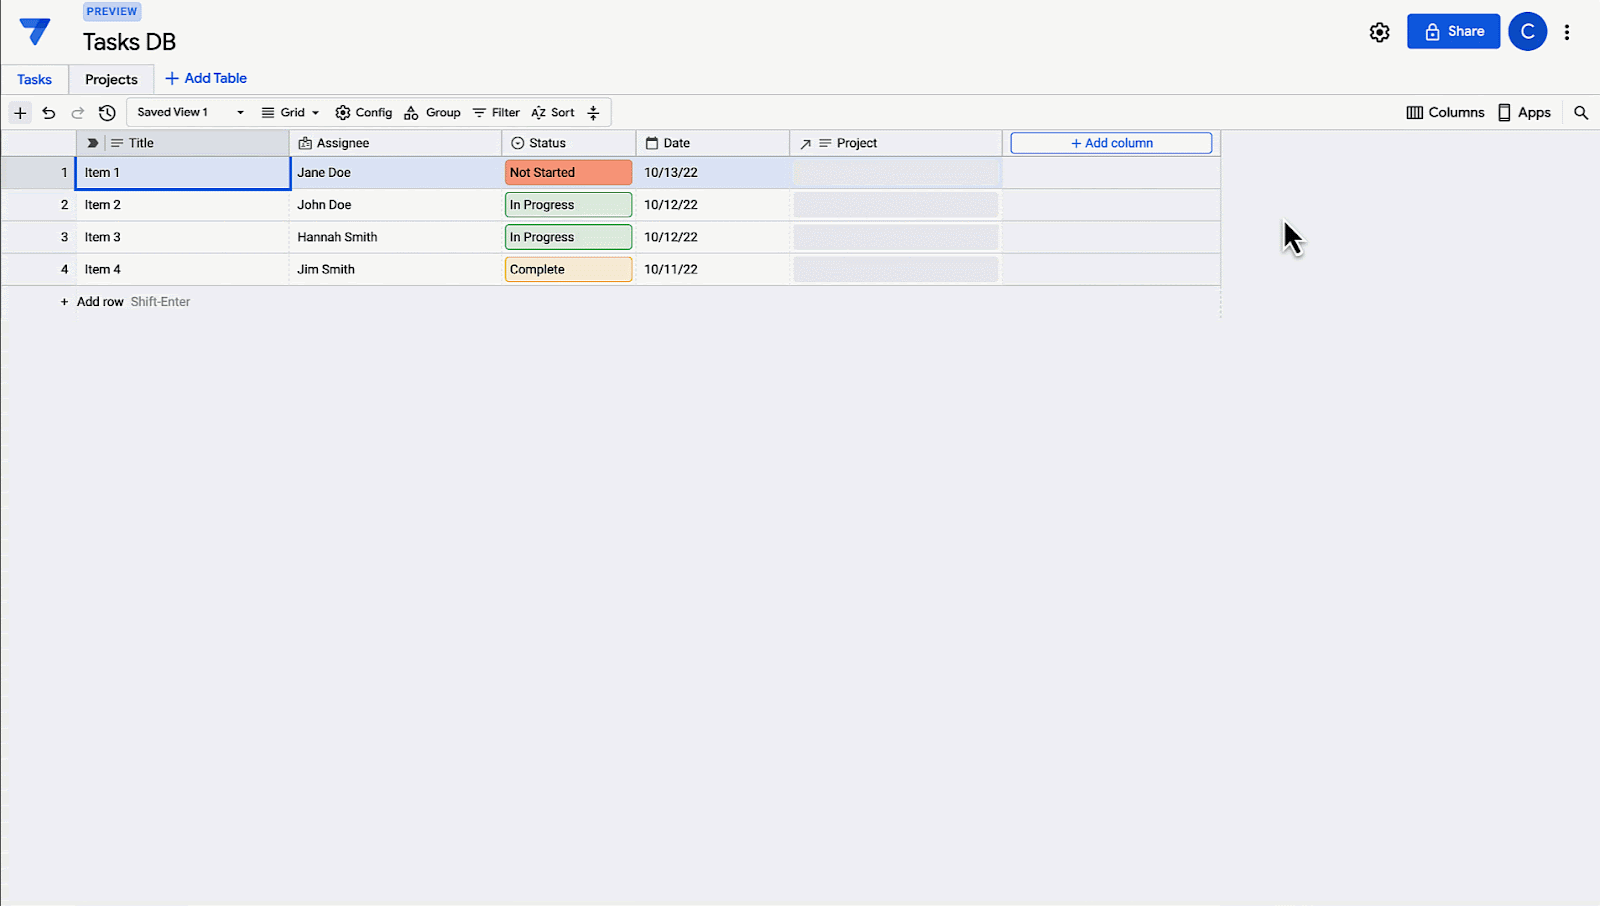
Task: Open the Complete status chip for Item 4
Action: (x=568, y=269)
